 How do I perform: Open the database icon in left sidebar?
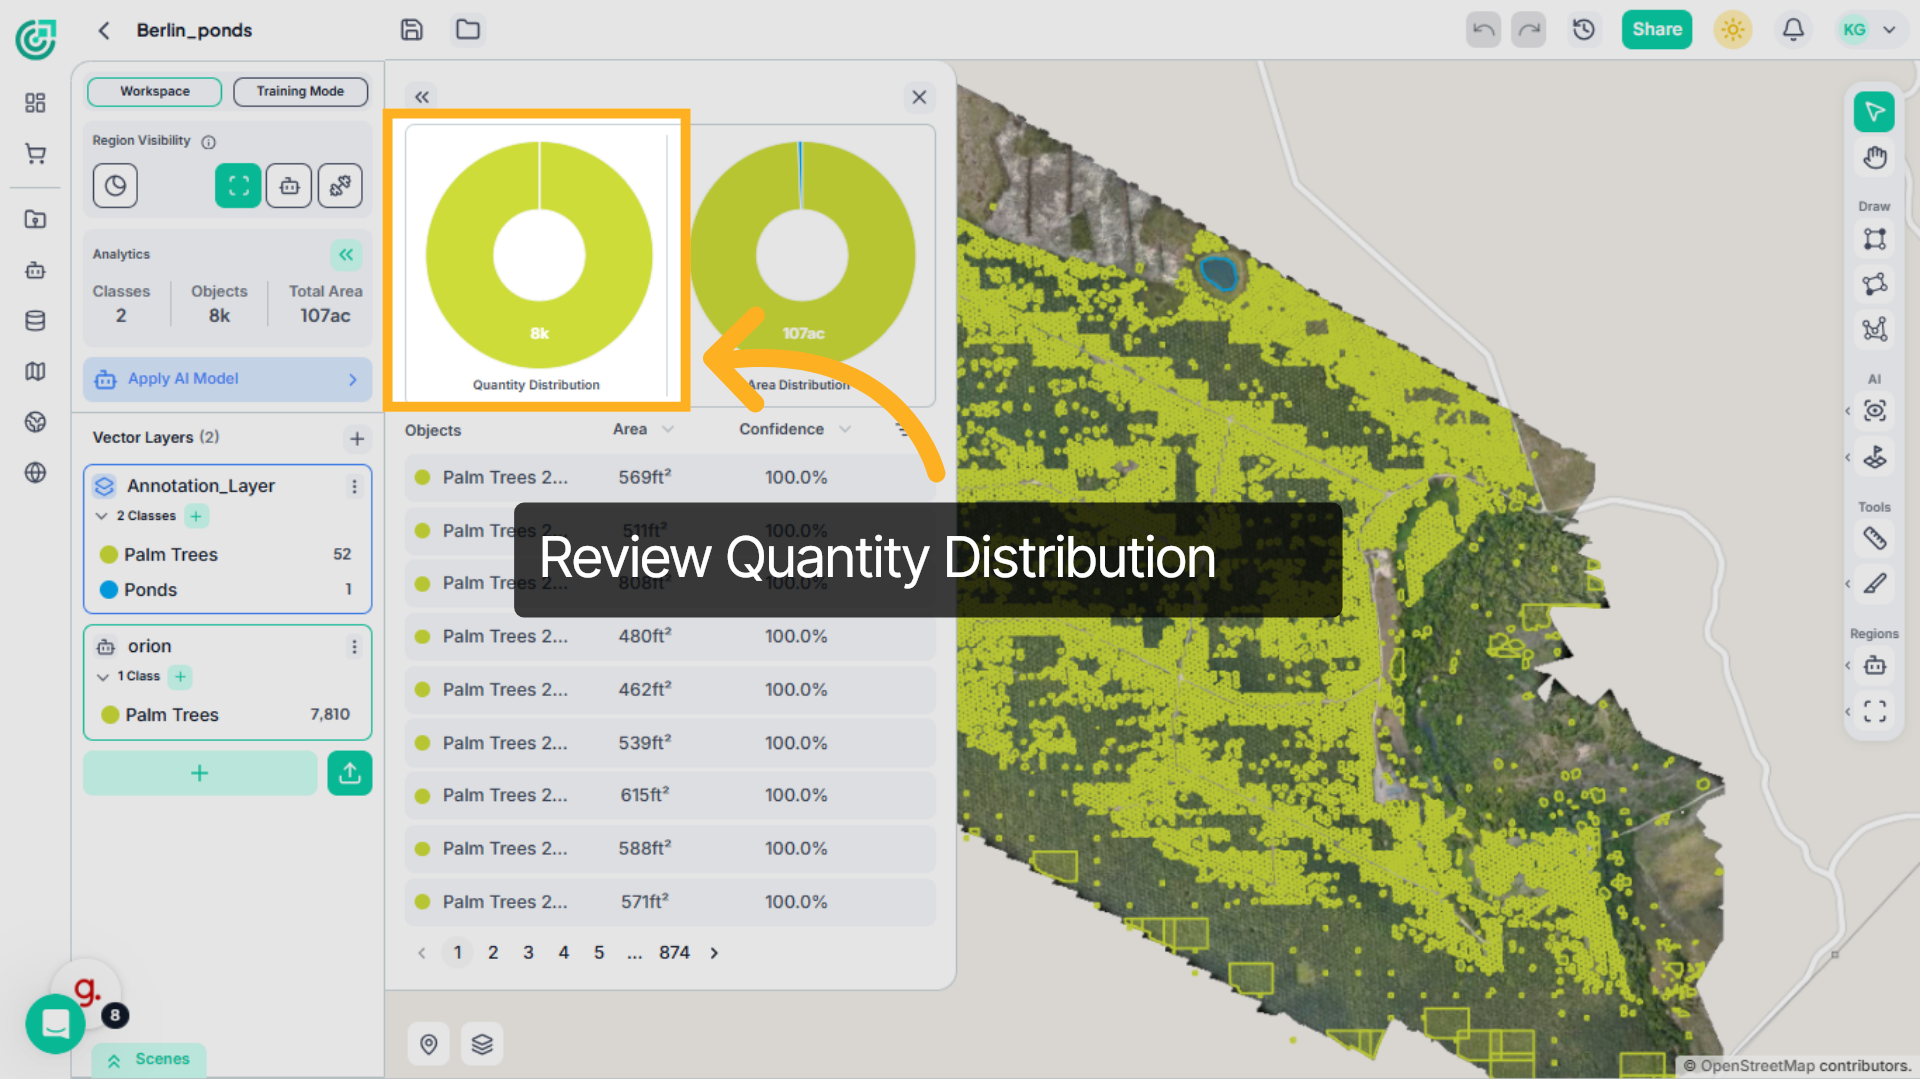35,321
